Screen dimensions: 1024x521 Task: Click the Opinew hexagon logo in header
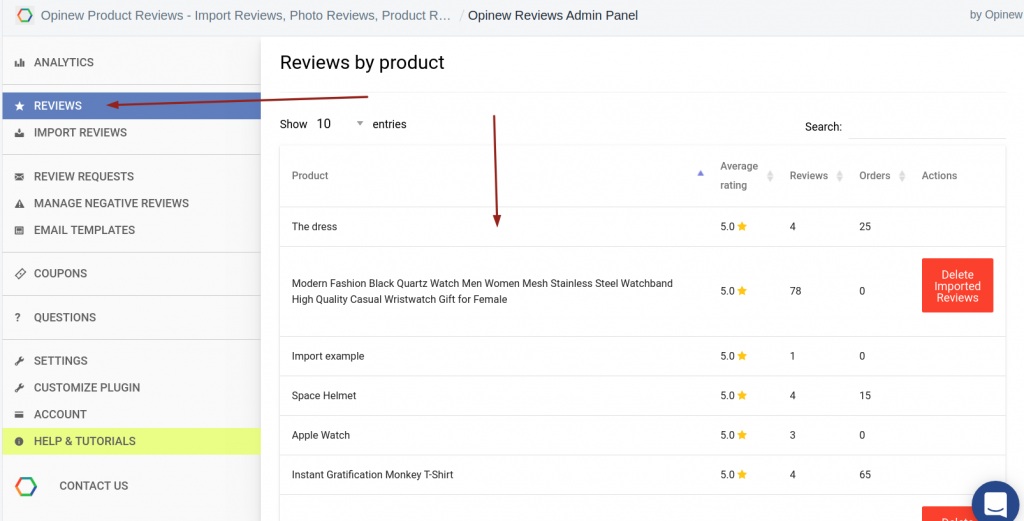click(25, 15)
